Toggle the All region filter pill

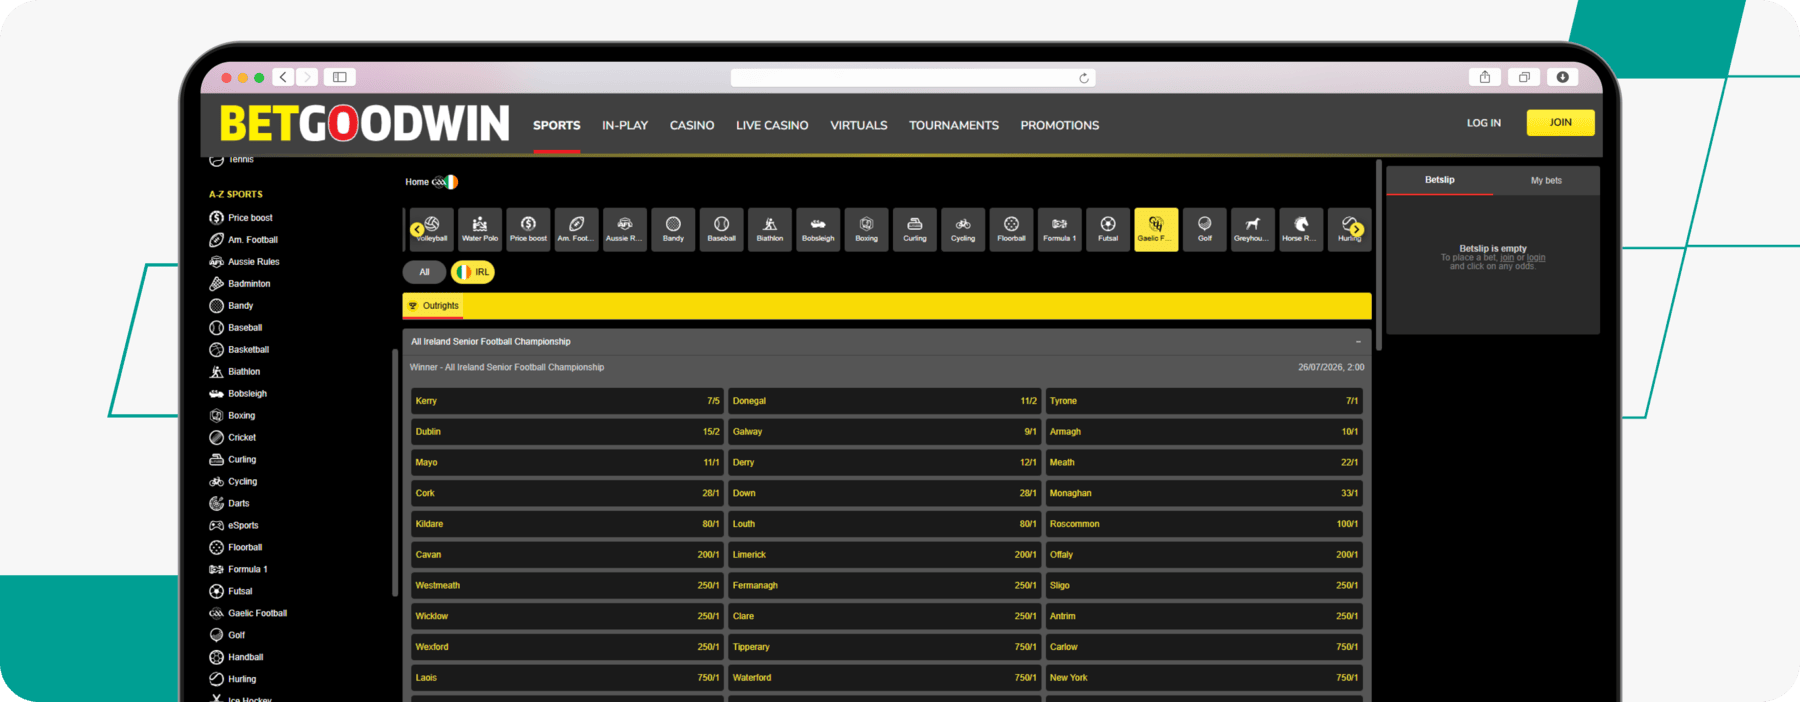click(424, 272)
